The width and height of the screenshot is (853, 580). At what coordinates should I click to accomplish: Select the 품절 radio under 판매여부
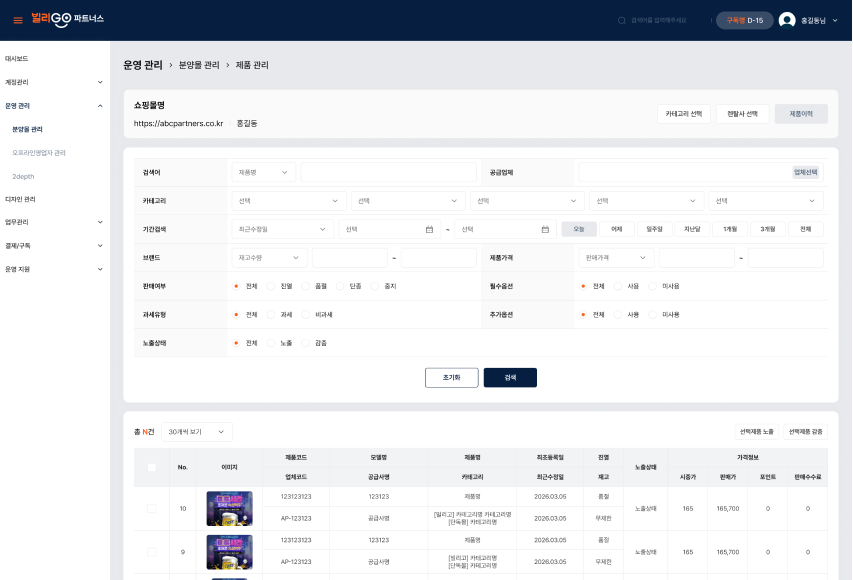click(x=306, y=286)
